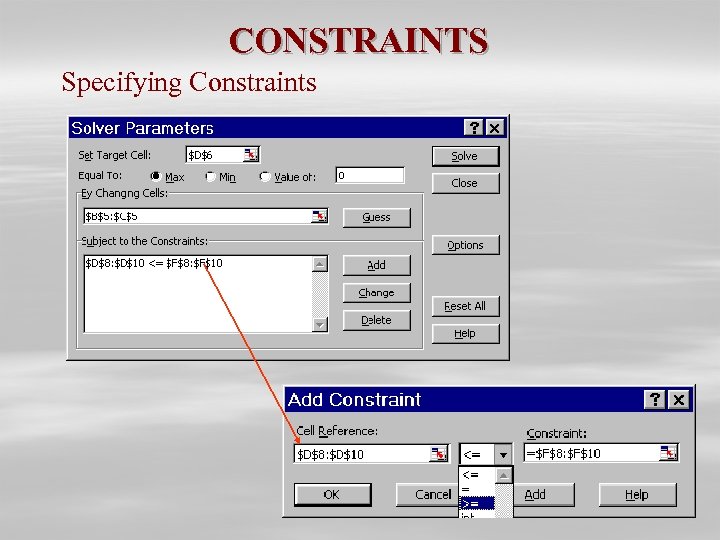Select the Value of radio button

[x=265, y=176]
